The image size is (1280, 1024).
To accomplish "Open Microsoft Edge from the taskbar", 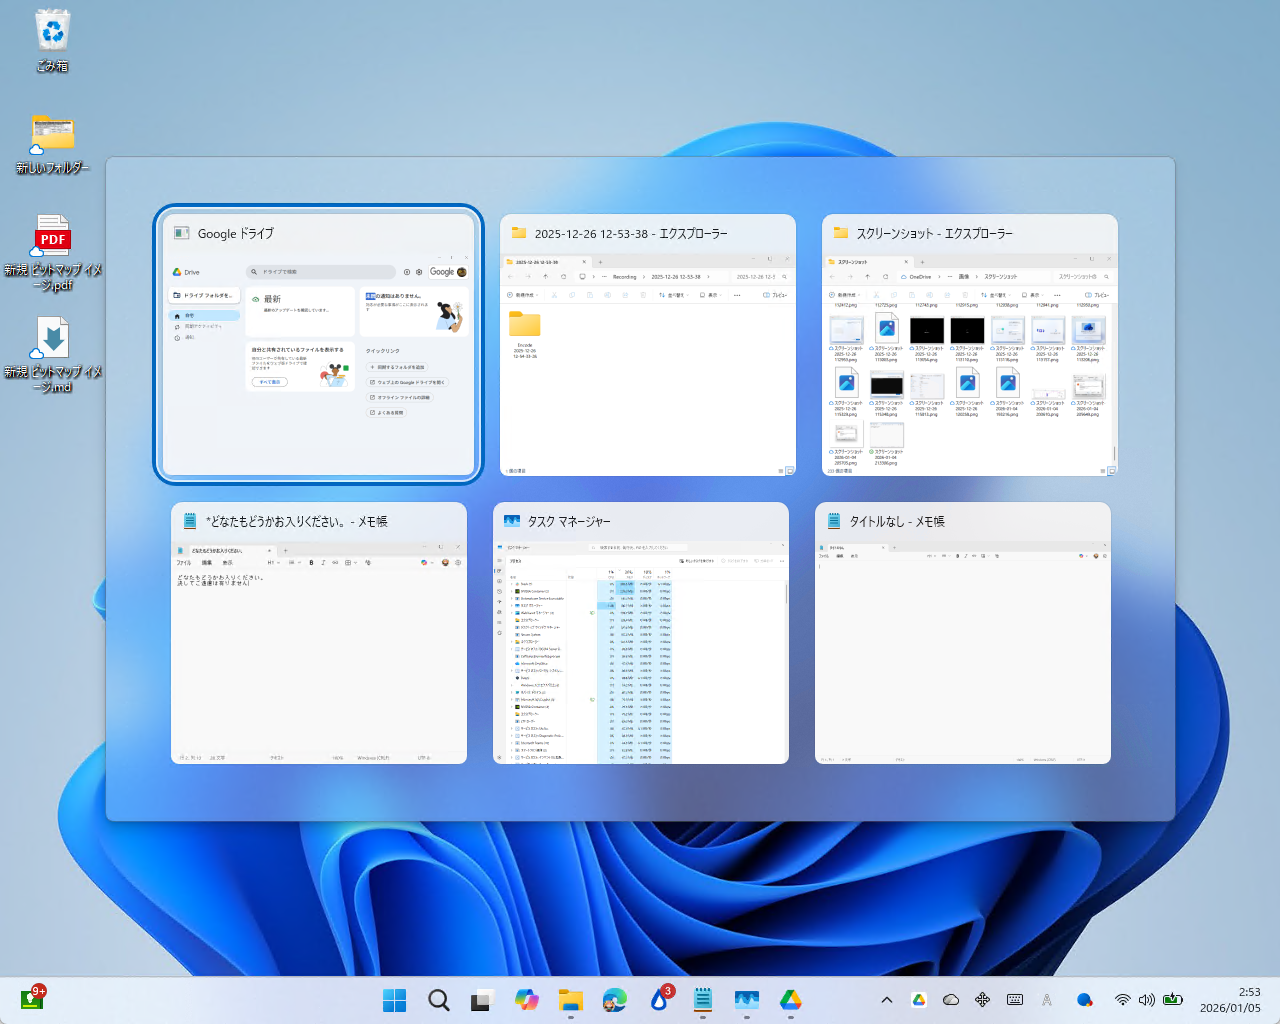I will pos(615,999).
